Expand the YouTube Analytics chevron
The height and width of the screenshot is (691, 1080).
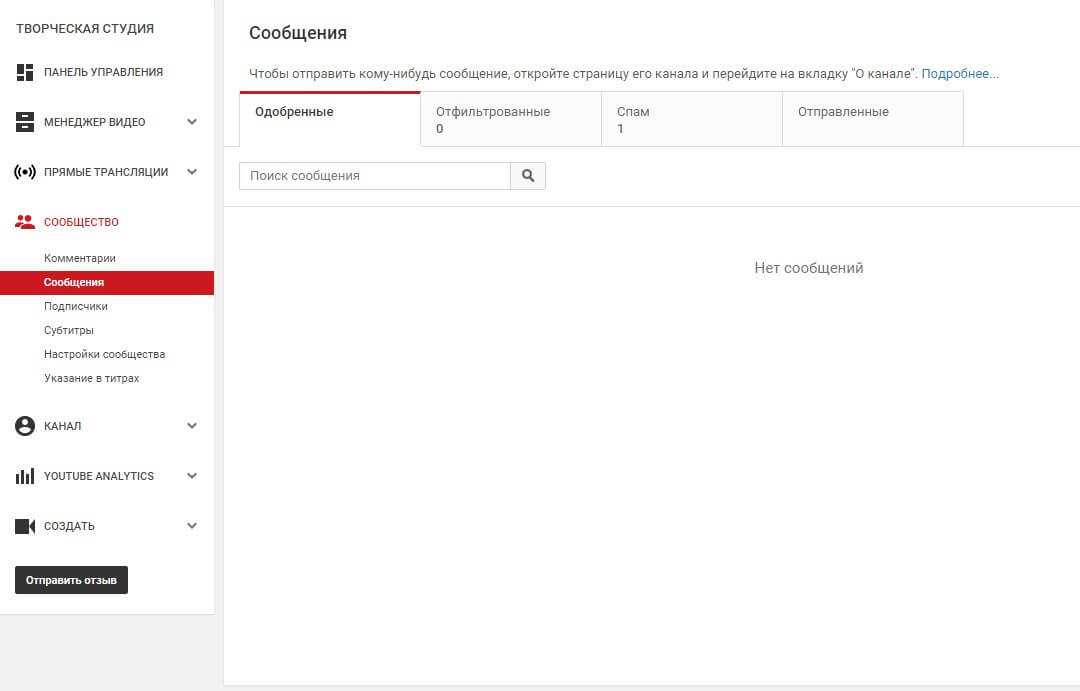pos(192,475)
